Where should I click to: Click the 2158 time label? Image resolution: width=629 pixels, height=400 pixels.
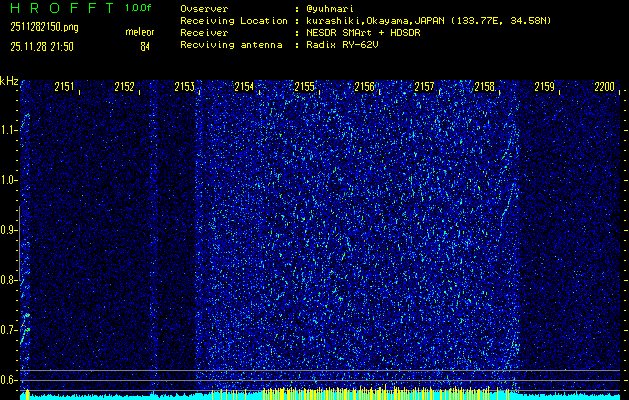pos(485,87)
